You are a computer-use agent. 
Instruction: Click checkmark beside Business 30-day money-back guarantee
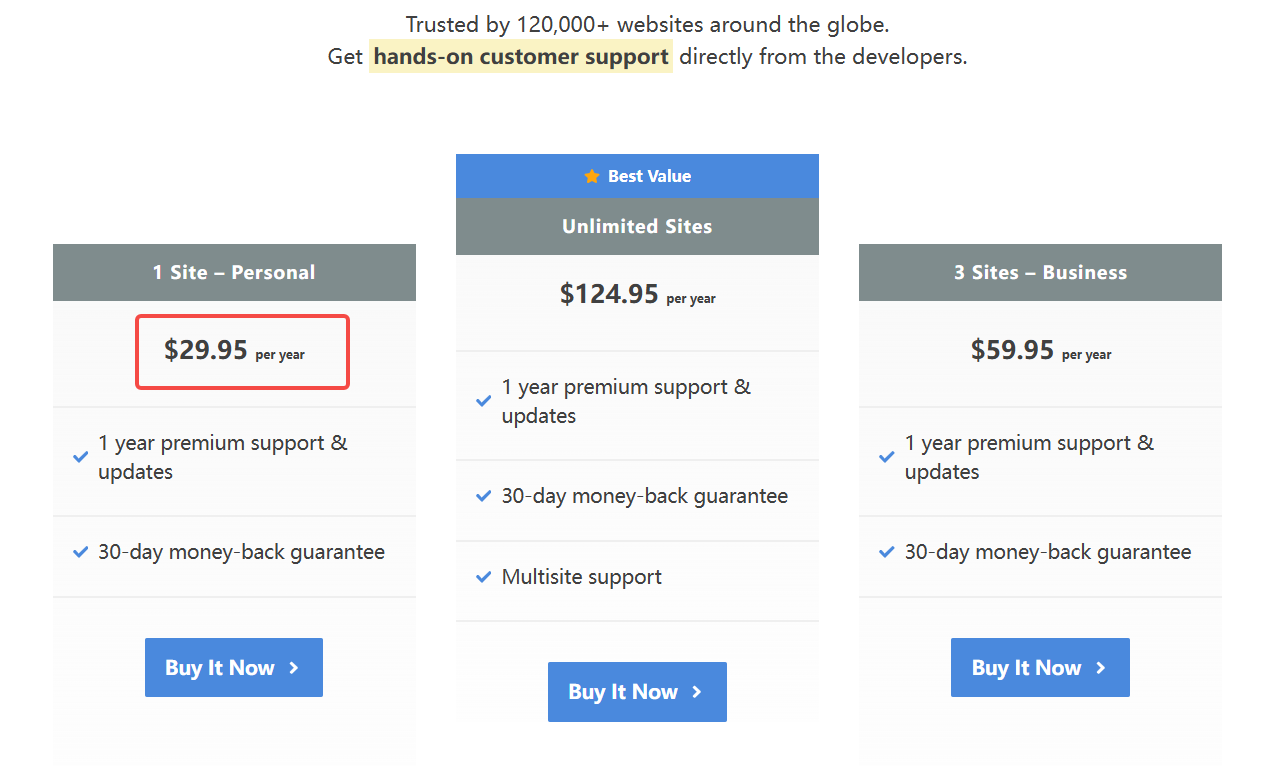[x=886, y=552]
